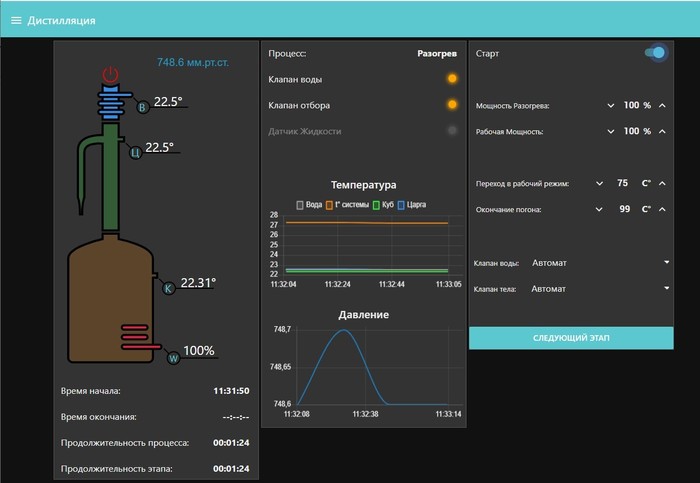Click the Продолжительность процесса value
700x483 pixels.
click(231, 443)
